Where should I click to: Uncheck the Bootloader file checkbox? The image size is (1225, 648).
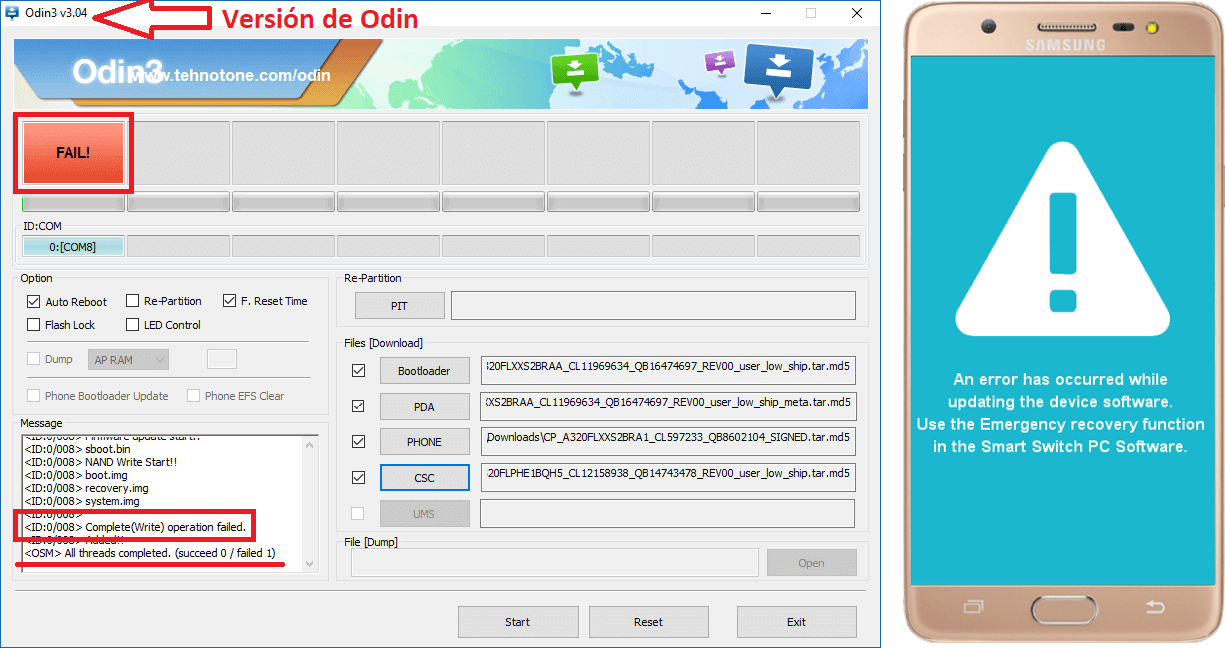click(358, 371)
